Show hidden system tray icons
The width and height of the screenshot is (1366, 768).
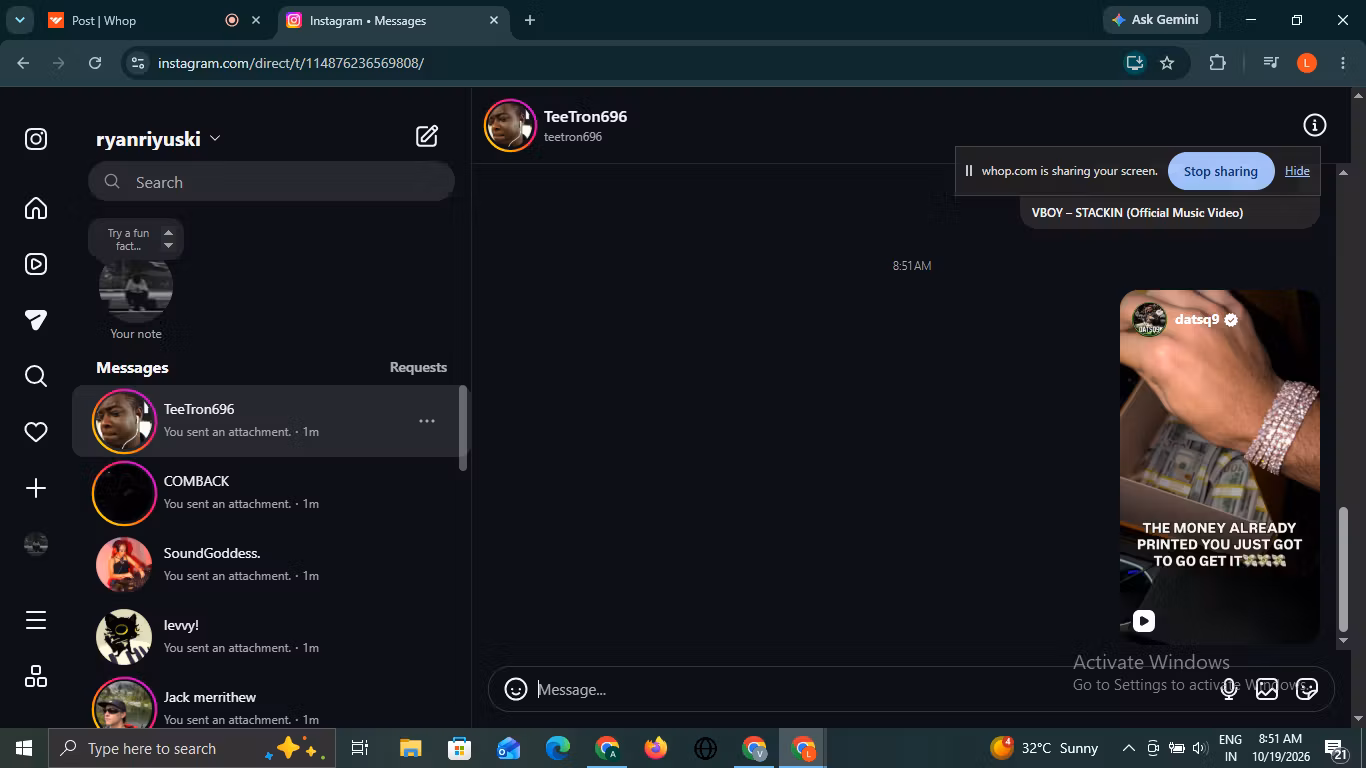click(1128, 748)
